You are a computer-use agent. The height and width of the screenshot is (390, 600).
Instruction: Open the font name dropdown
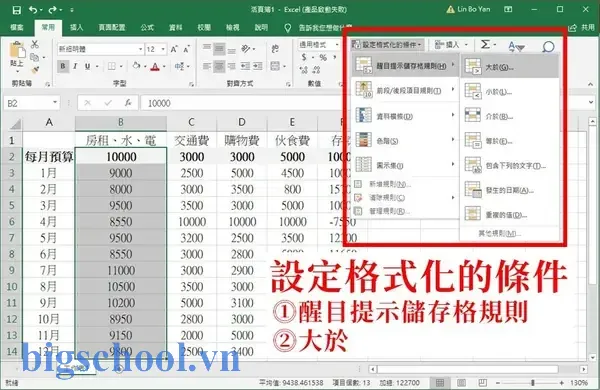click(x=140, y=49)
